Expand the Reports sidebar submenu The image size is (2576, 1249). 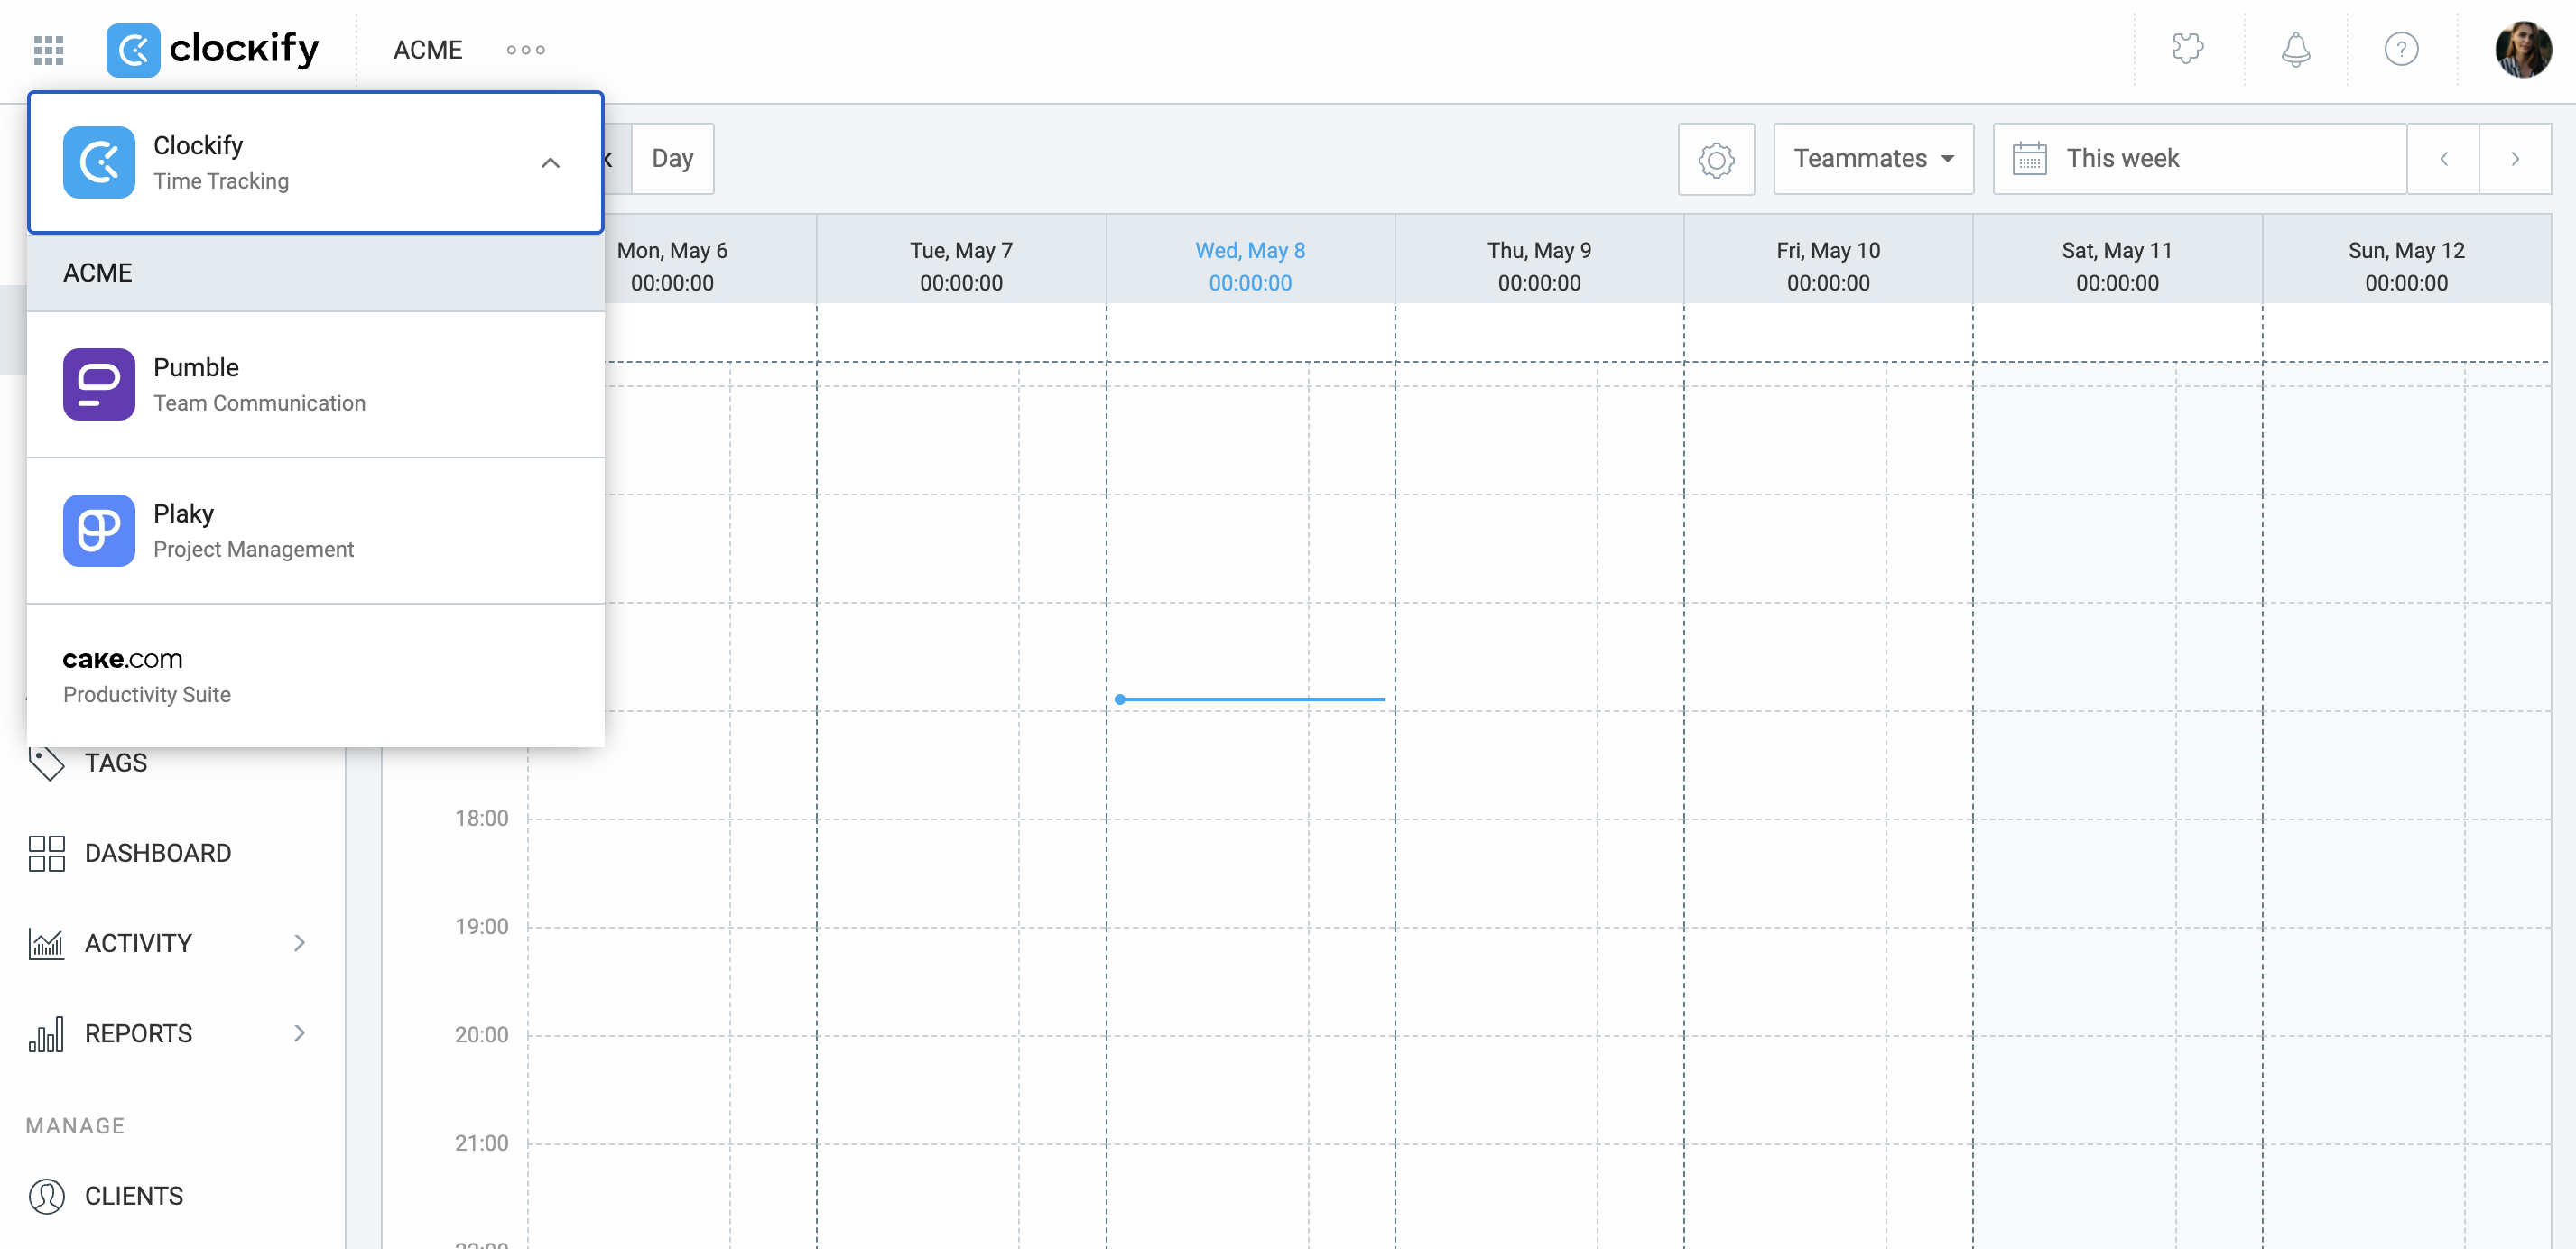click(299, 1032)
